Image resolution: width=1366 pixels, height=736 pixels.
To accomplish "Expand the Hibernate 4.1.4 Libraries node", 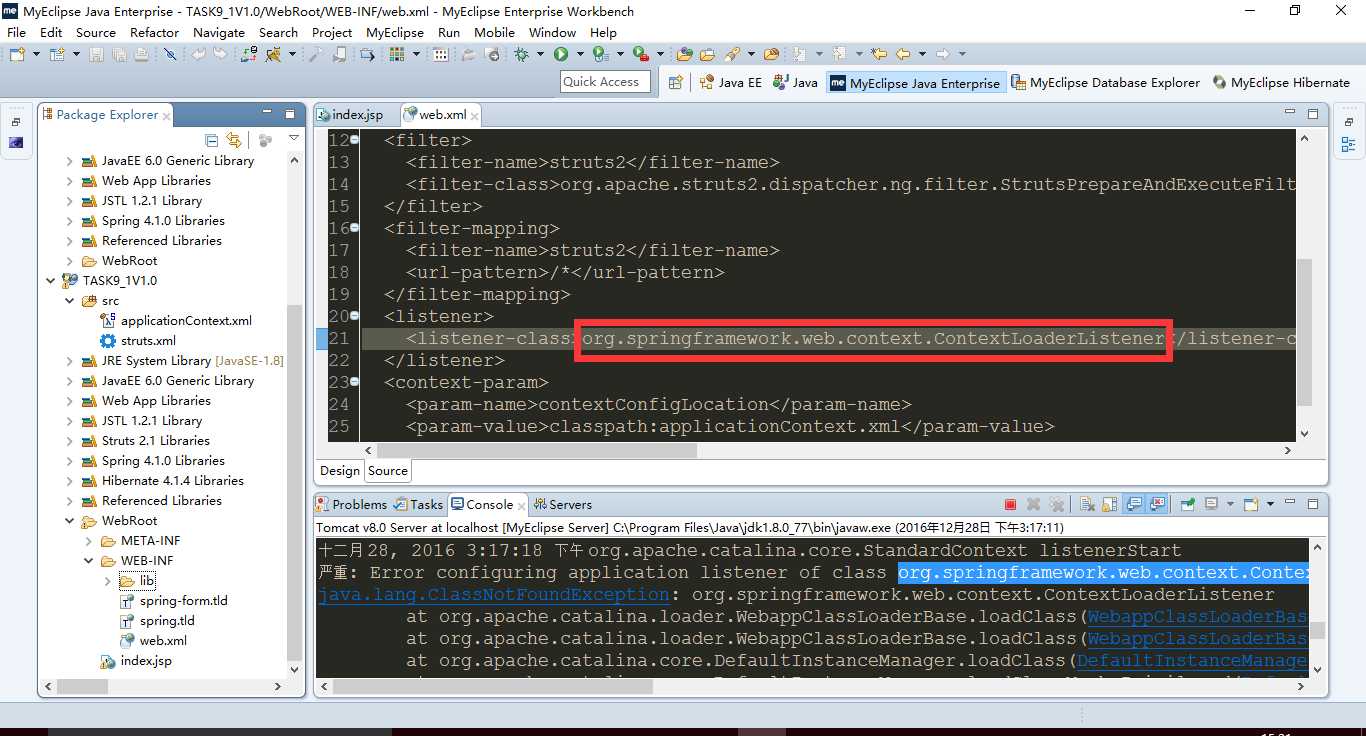I will coord(70,481).
